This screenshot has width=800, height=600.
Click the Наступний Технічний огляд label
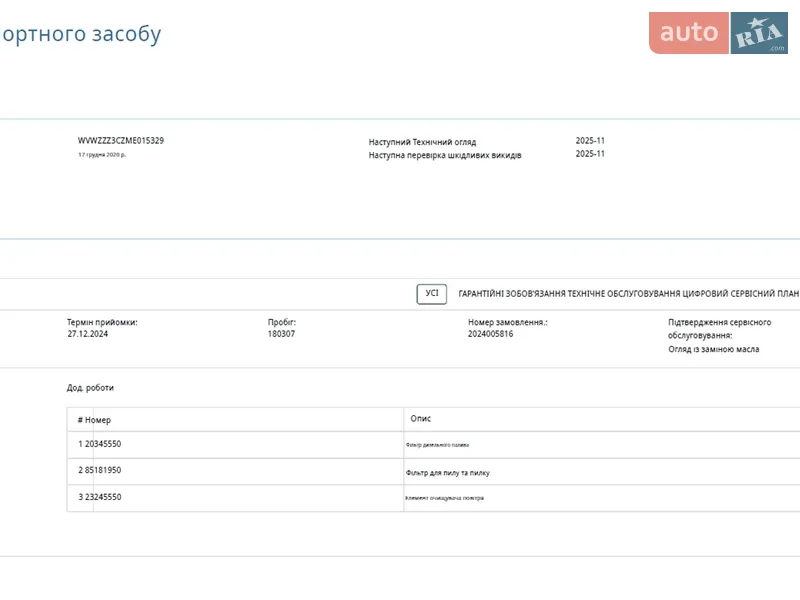pos(422,142)
